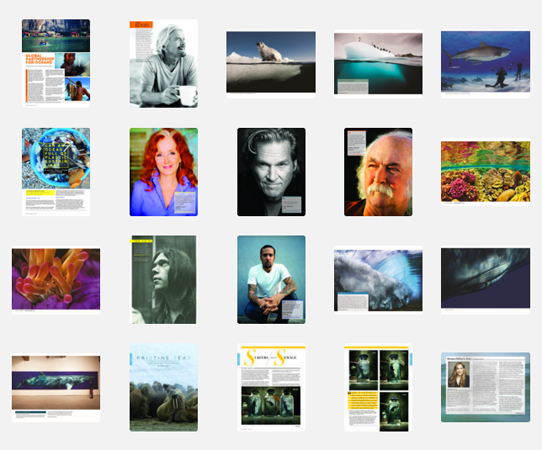Select the Pristine Seas walrus cover thumbnail
Image resolution: width=542 pixels, height=450 pixels.
(x=164, y=387)
